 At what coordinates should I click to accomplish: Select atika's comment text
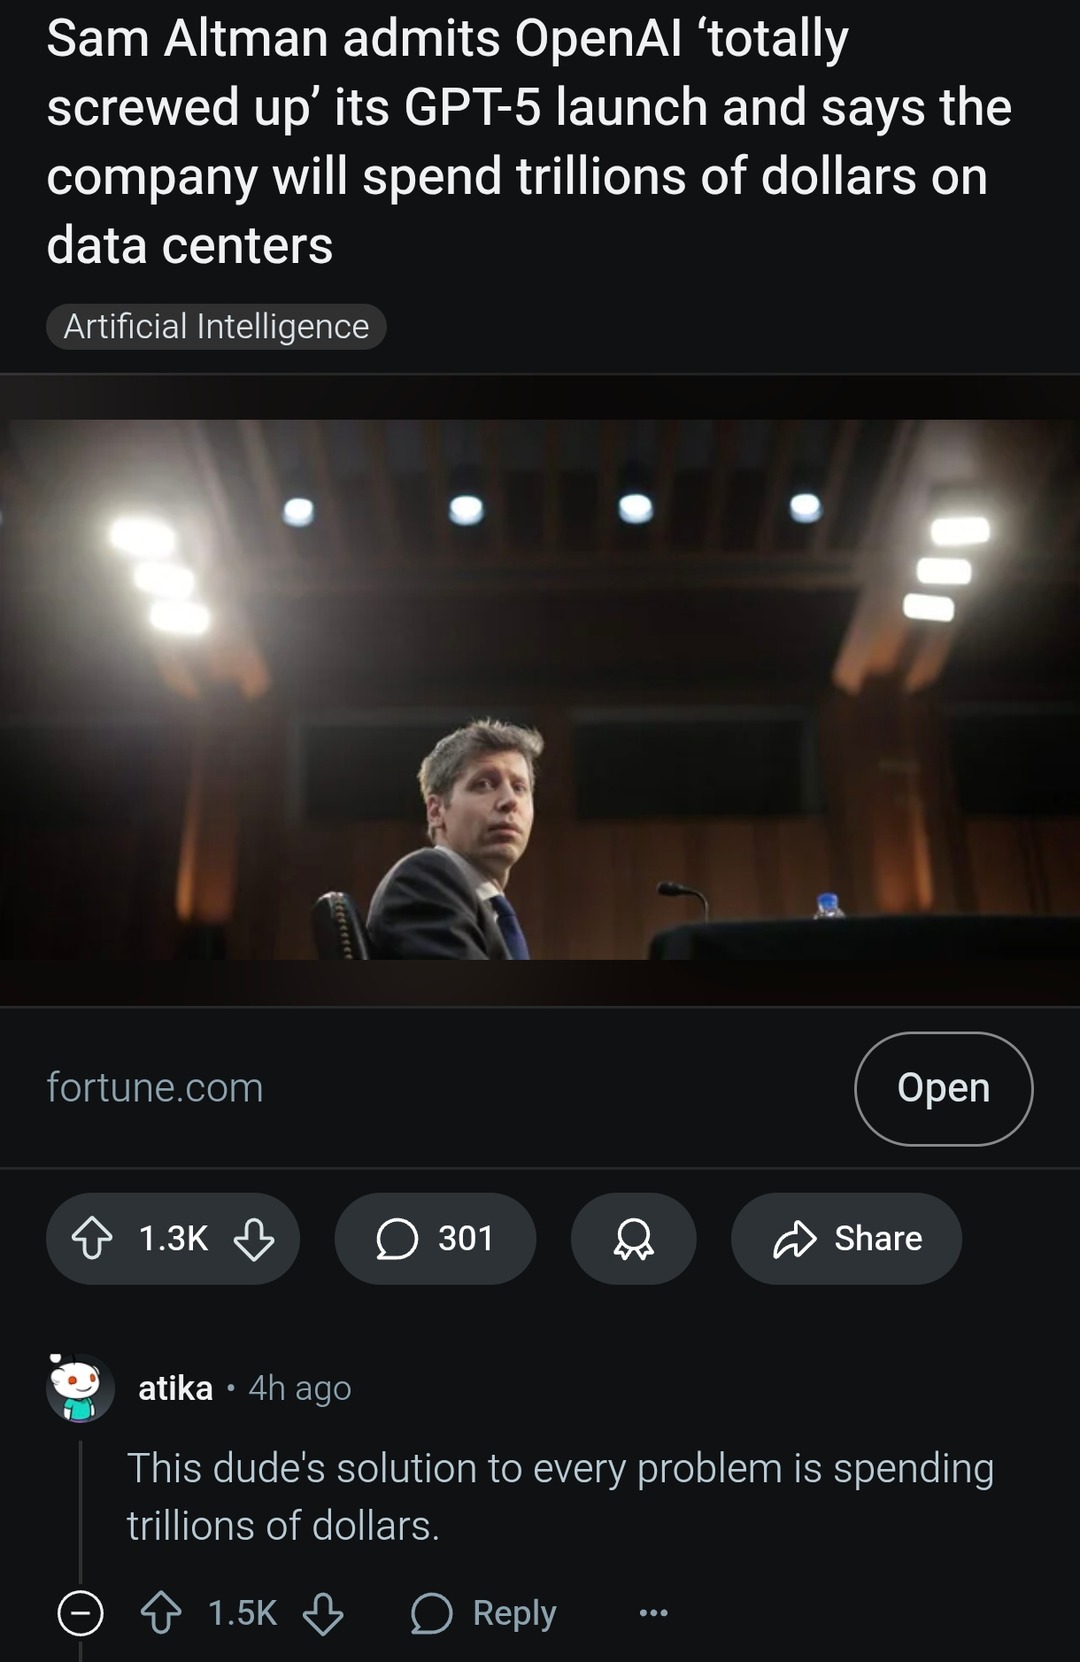(560, 1497)
